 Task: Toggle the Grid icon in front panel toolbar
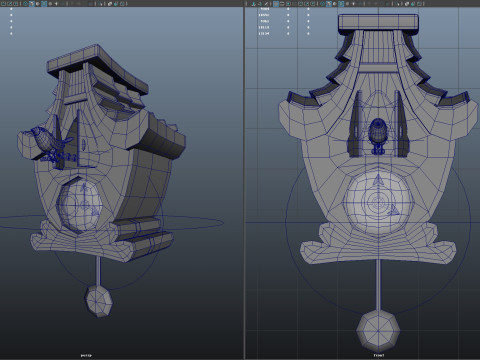point(276,4)
